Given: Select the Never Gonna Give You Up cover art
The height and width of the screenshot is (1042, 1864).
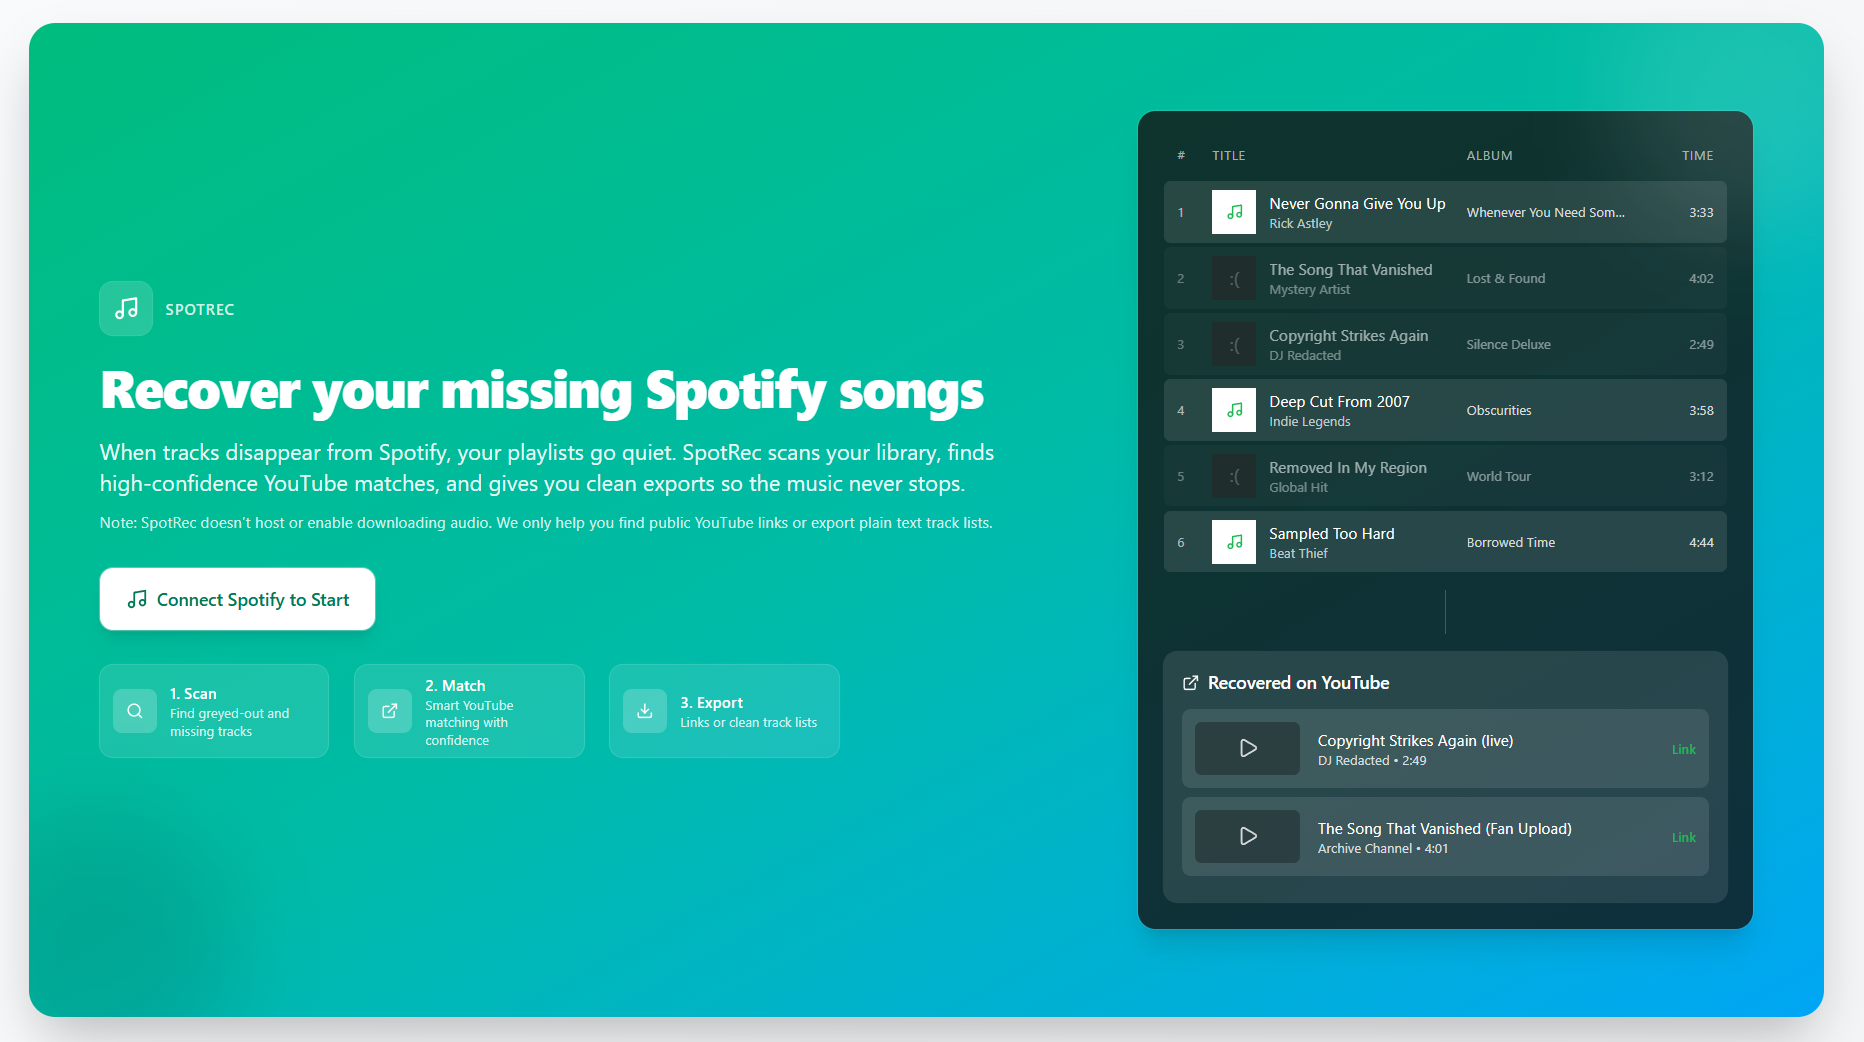Looking at the screenshot, I should pyautogui.click(x=1234, y=212).
